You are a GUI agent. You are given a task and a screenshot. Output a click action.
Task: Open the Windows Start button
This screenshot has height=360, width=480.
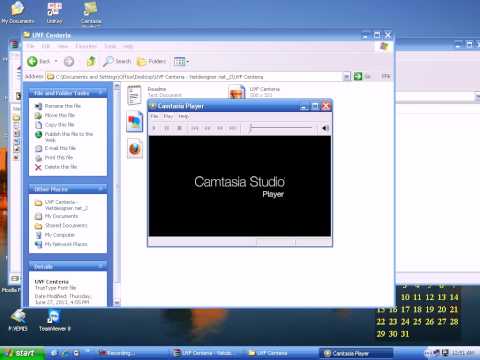pyautogui.click(x=22, y=353)
